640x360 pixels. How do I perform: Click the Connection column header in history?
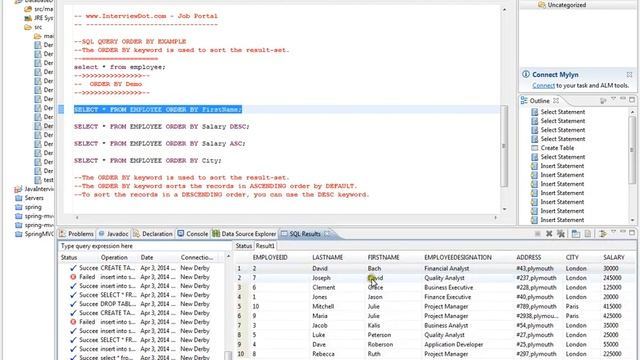197,258
